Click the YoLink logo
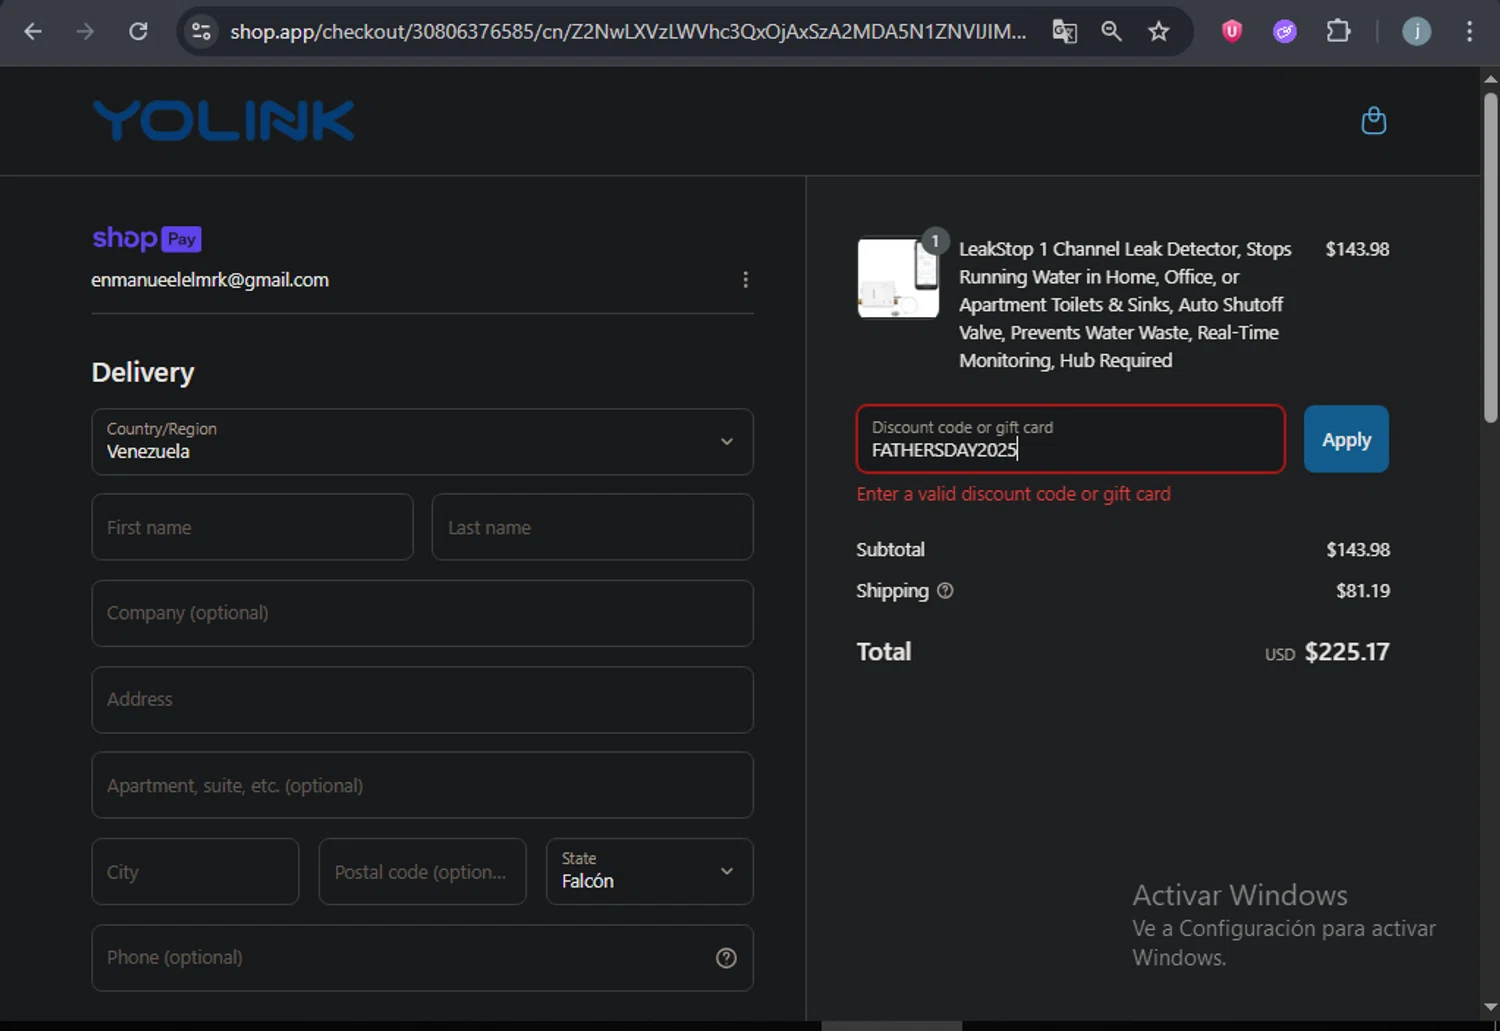 tap(223, 121)
